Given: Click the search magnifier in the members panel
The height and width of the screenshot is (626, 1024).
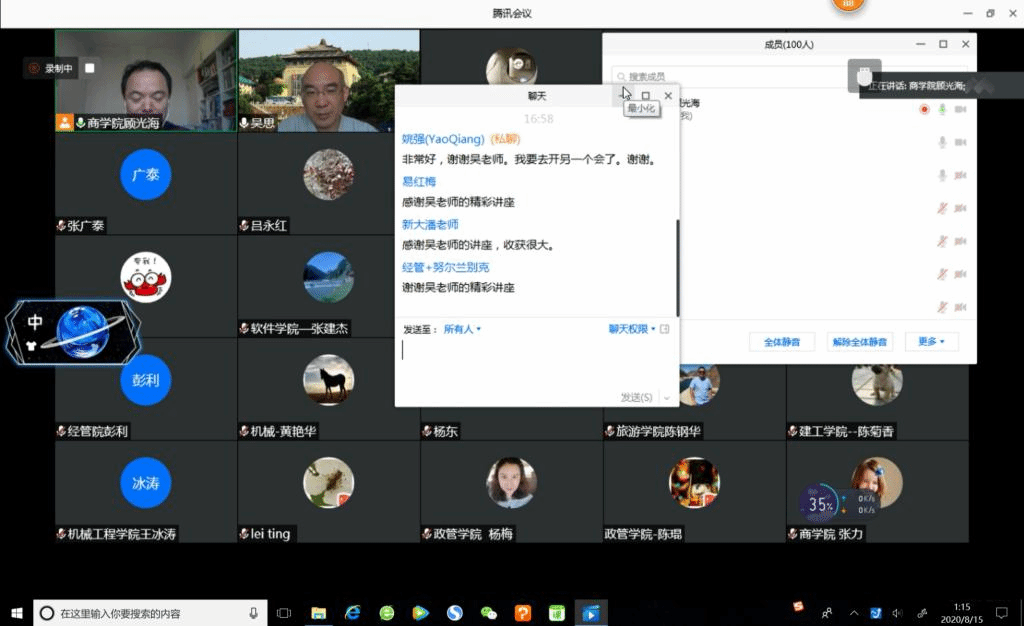Looking at the screenshot, I should click(620, 77).
